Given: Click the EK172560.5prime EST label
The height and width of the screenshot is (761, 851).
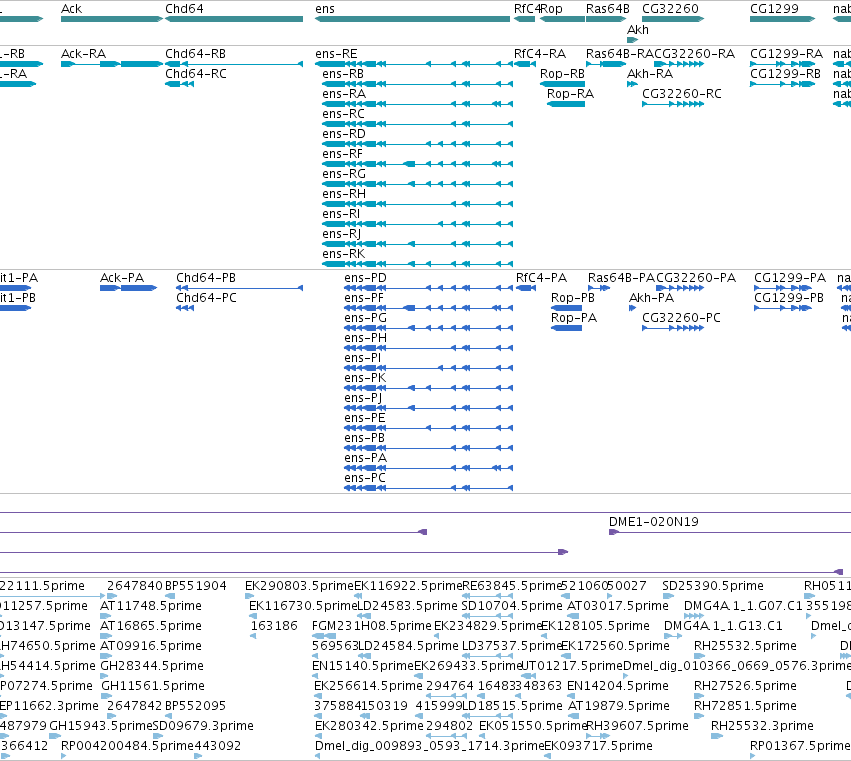Looking at the screenshot, I should tap(615, 646).
